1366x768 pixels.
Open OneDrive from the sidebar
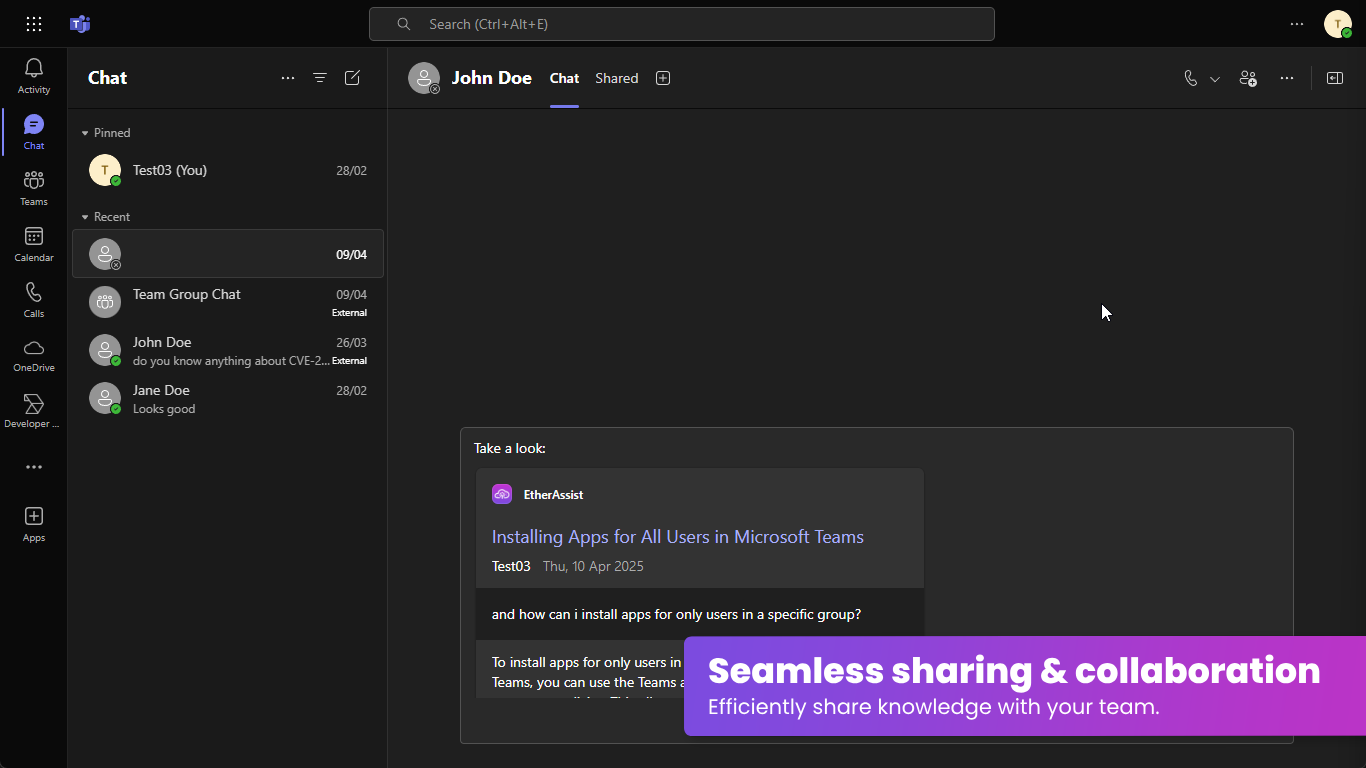click(34, 355)
